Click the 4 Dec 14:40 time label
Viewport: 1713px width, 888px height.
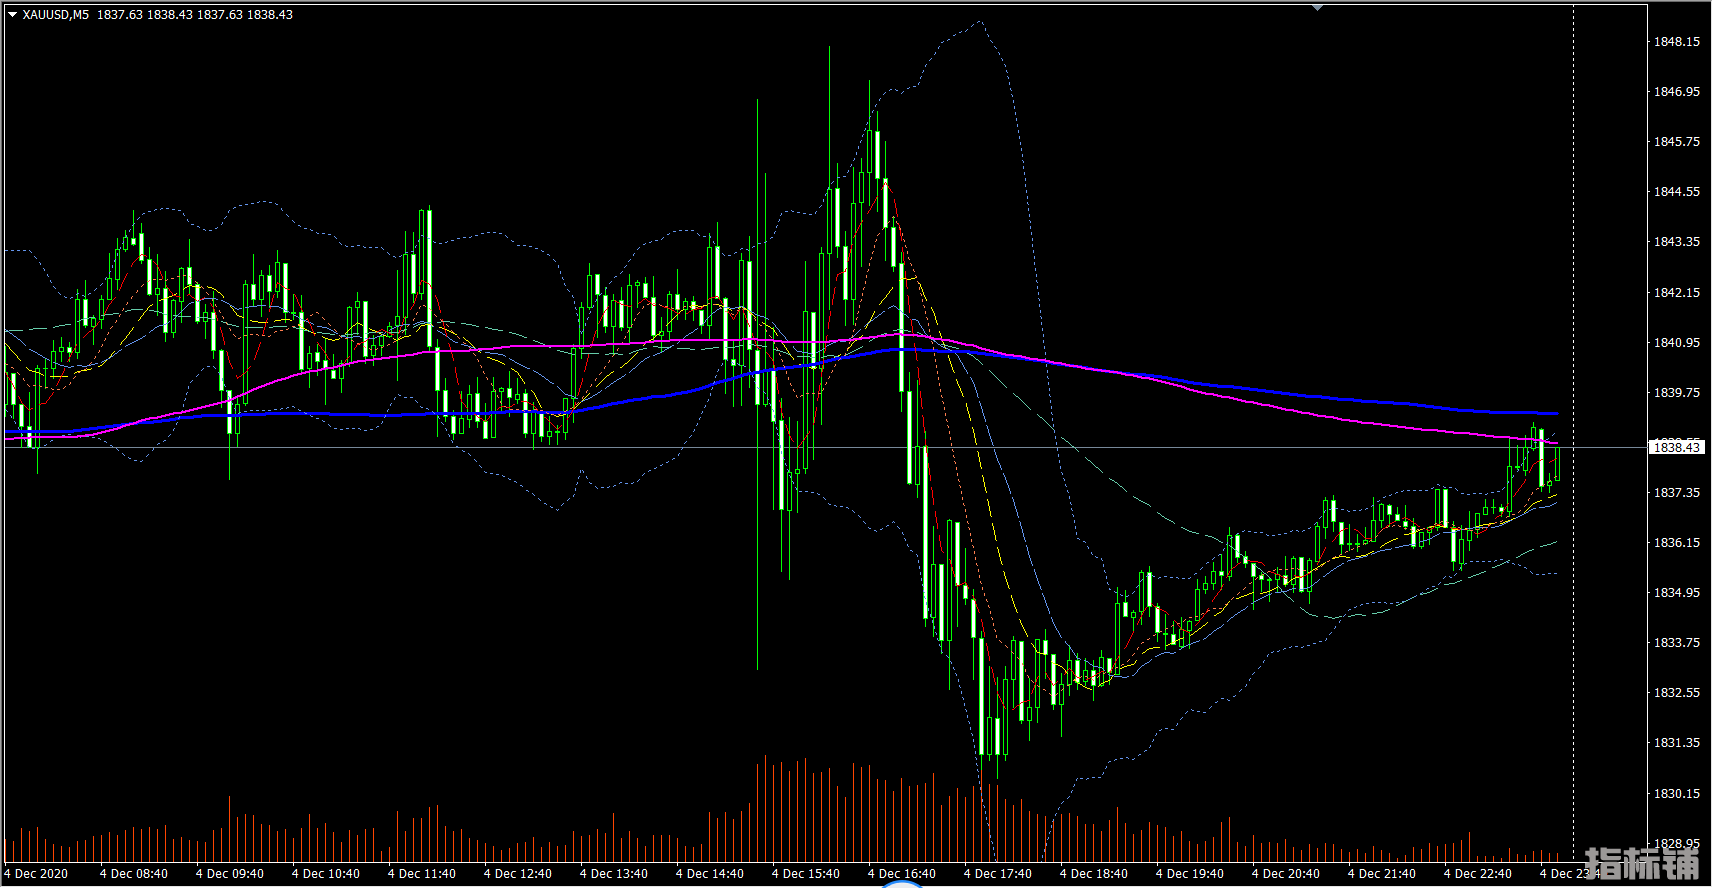tap(710, 873)
